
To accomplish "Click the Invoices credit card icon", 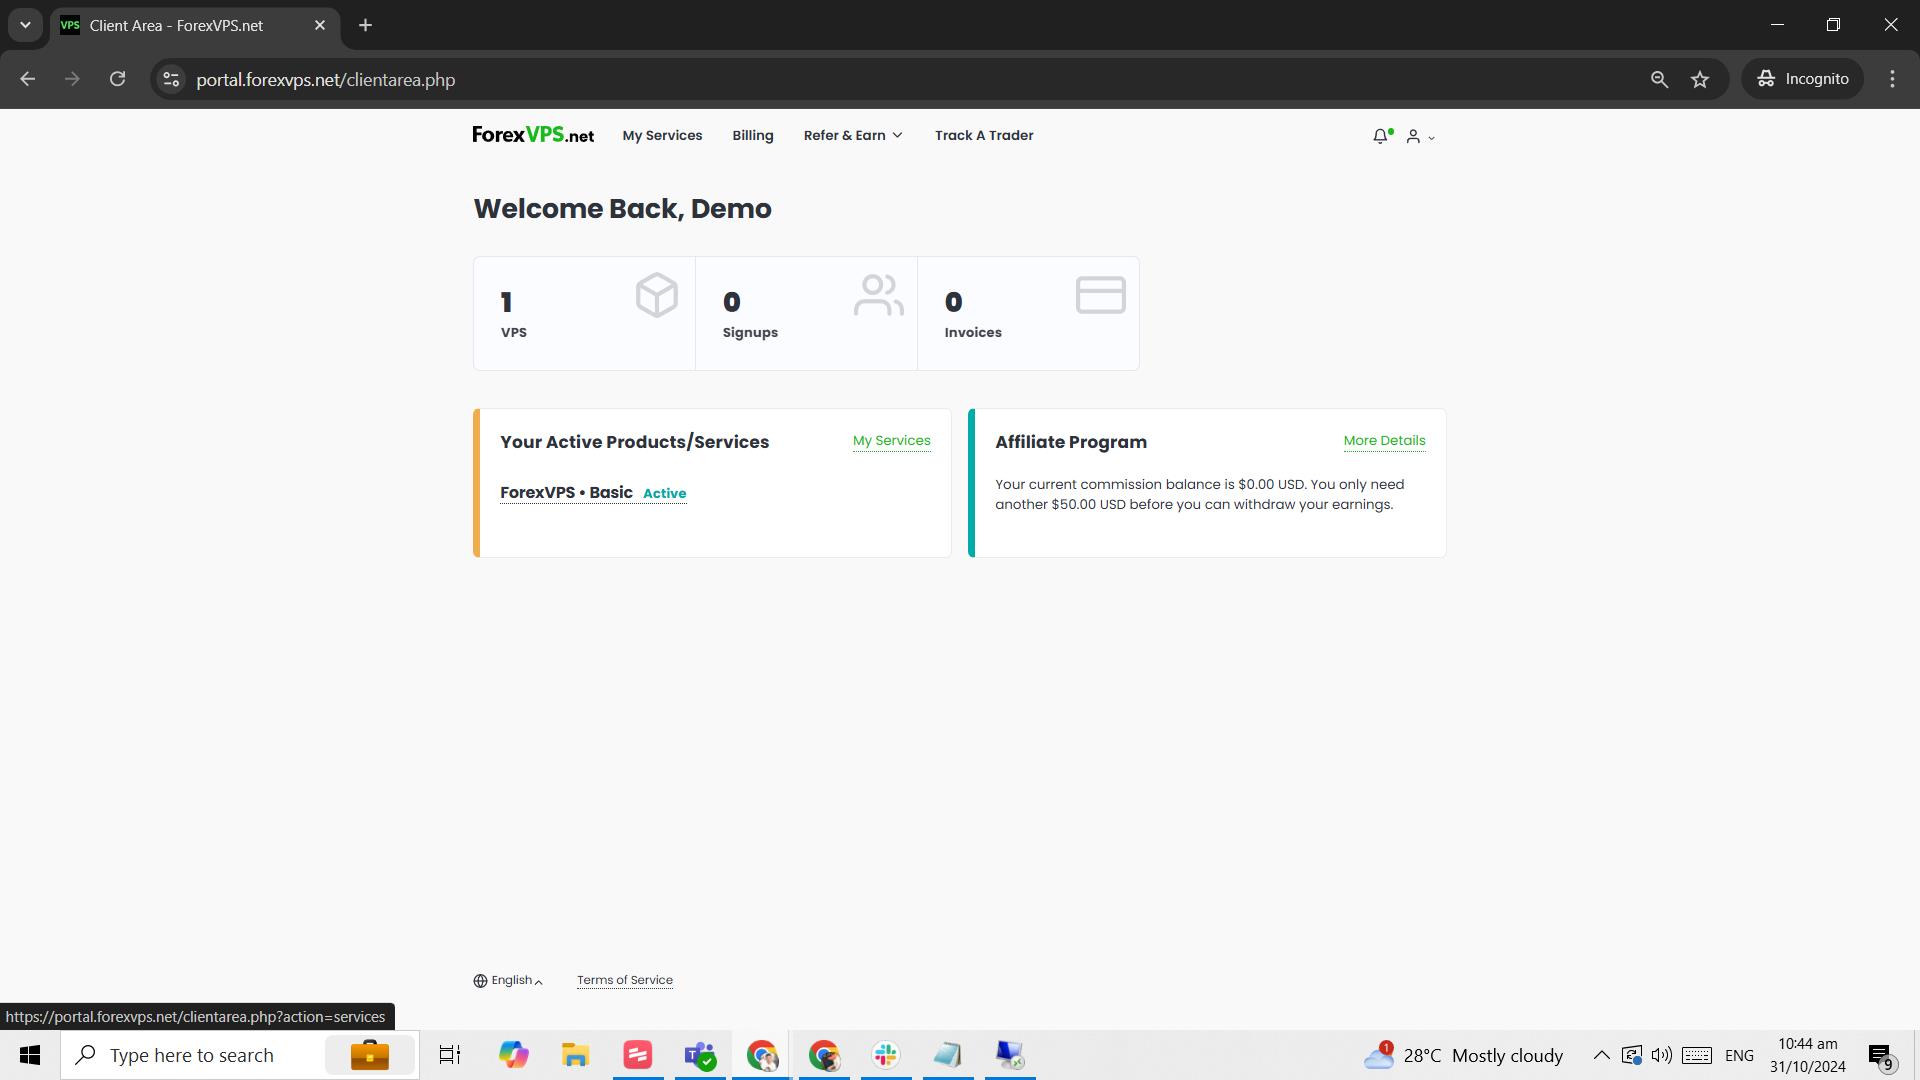I will click(x=1101, y=295).
